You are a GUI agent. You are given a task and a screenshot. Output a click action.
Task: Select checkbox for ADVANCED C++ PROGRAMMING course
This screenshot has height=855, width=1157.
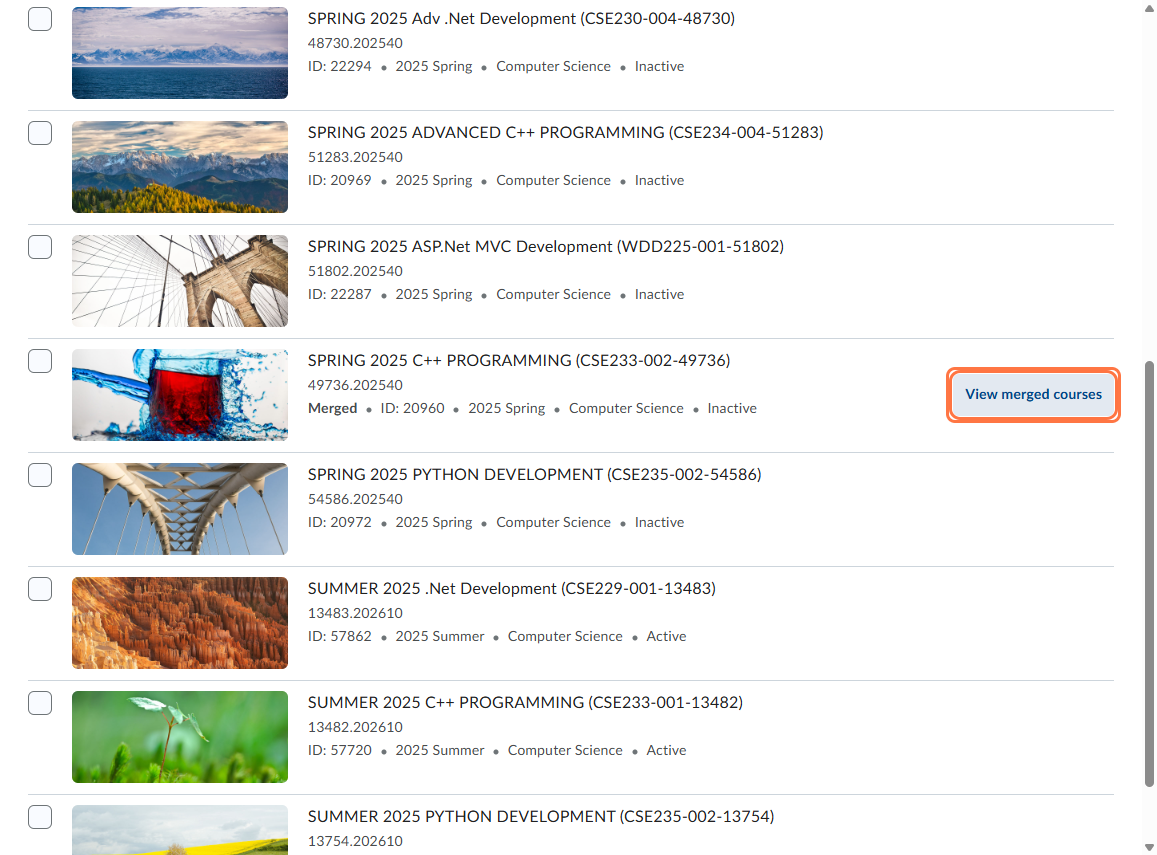(x=40, y=134)
